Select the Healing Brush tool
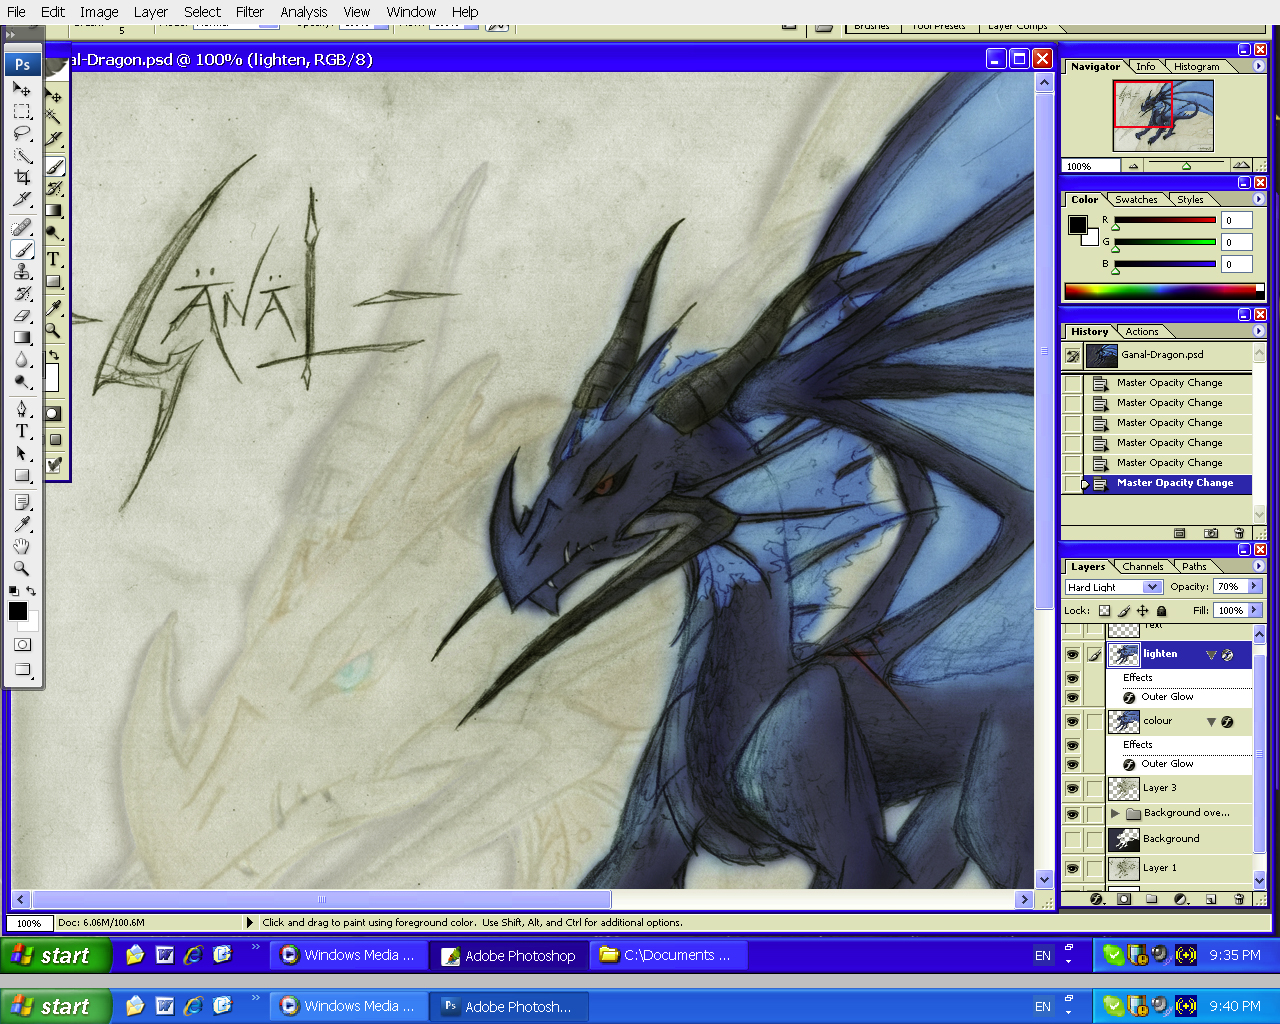1280x1024 pixels. click(x=22, y=227)
